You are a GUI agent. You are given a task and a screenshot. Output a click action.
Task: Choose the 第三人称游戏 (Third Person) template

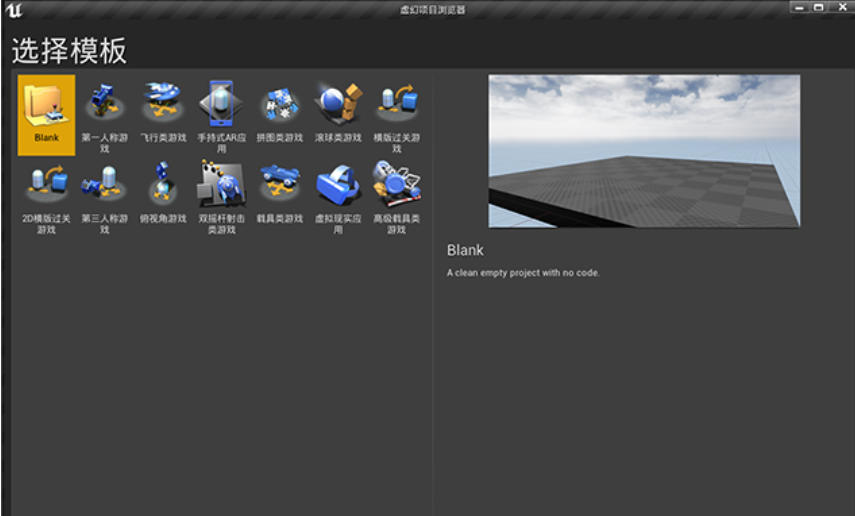(x=104, y=196)
